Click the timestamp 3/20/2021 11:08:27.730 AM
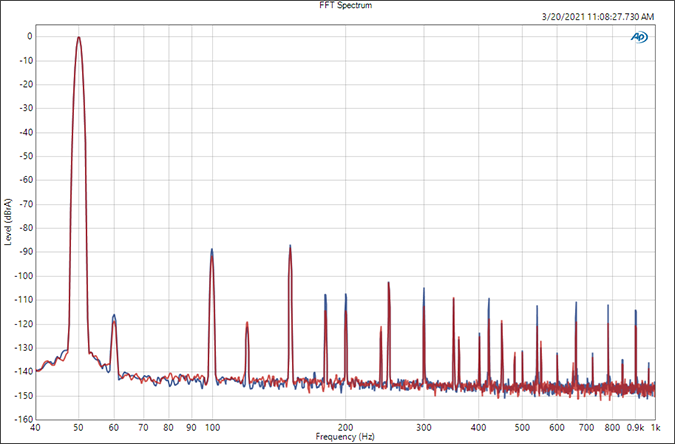The image size is (675, 444). click(x=598, y=17)
